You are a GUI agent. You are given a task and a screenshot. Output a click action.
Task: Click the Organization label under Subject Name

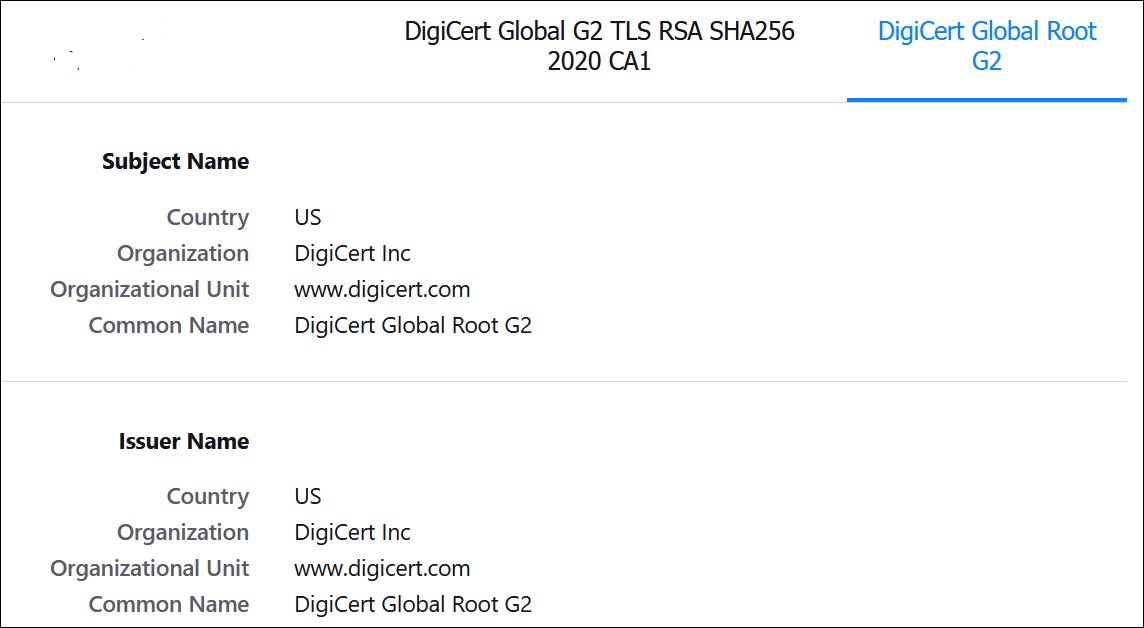pyautogui.click(x=183, y=253)
